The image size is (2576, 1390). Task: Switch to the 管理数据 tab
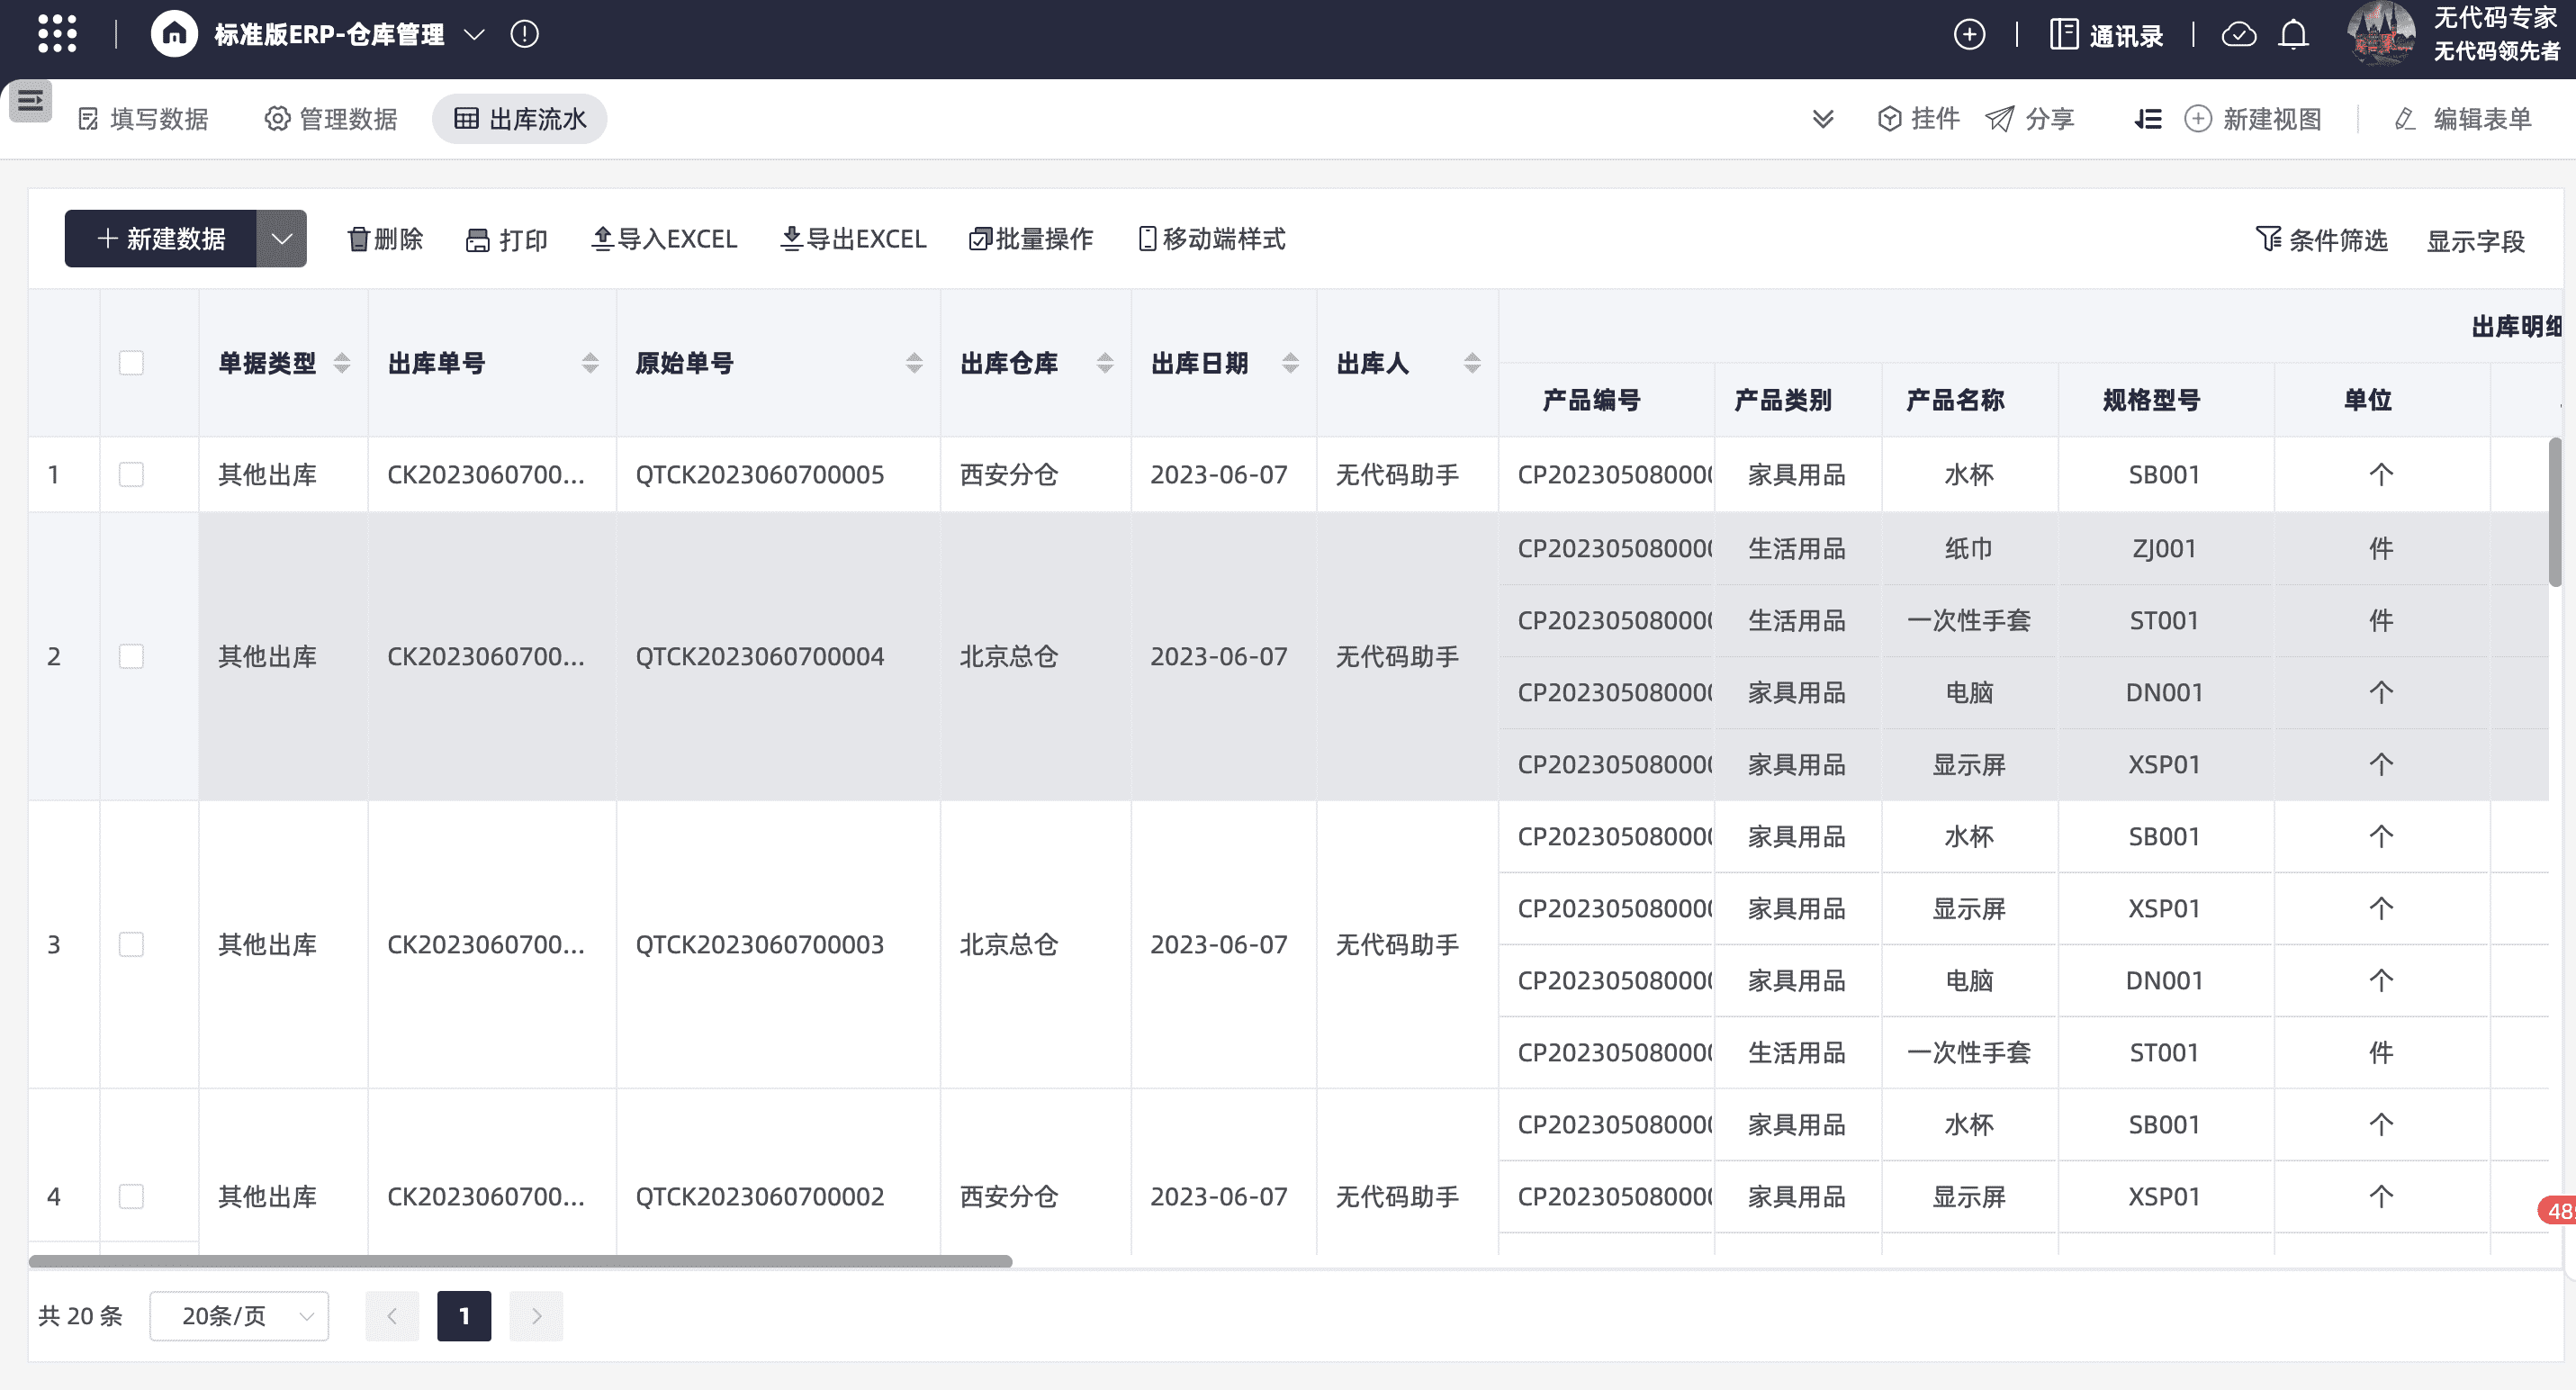tap(331, 119)
